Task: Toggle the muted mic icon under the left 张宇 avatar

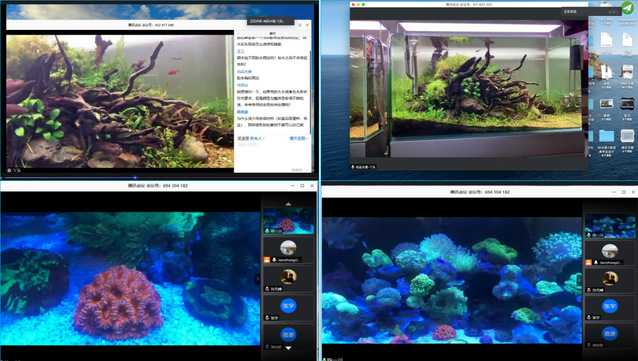Action: [267, 318]
